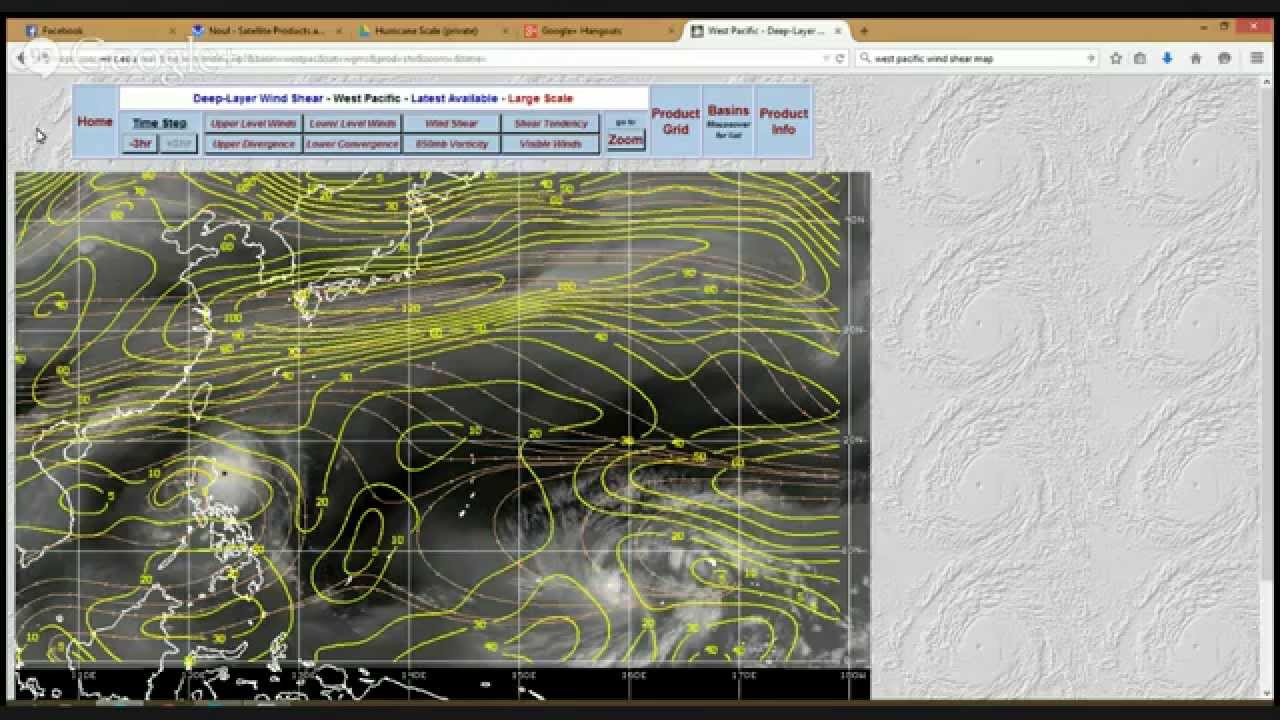Close the Noul Satellite Products tab
Viewport: 1280px width, 720px height.
coord(339,31)
